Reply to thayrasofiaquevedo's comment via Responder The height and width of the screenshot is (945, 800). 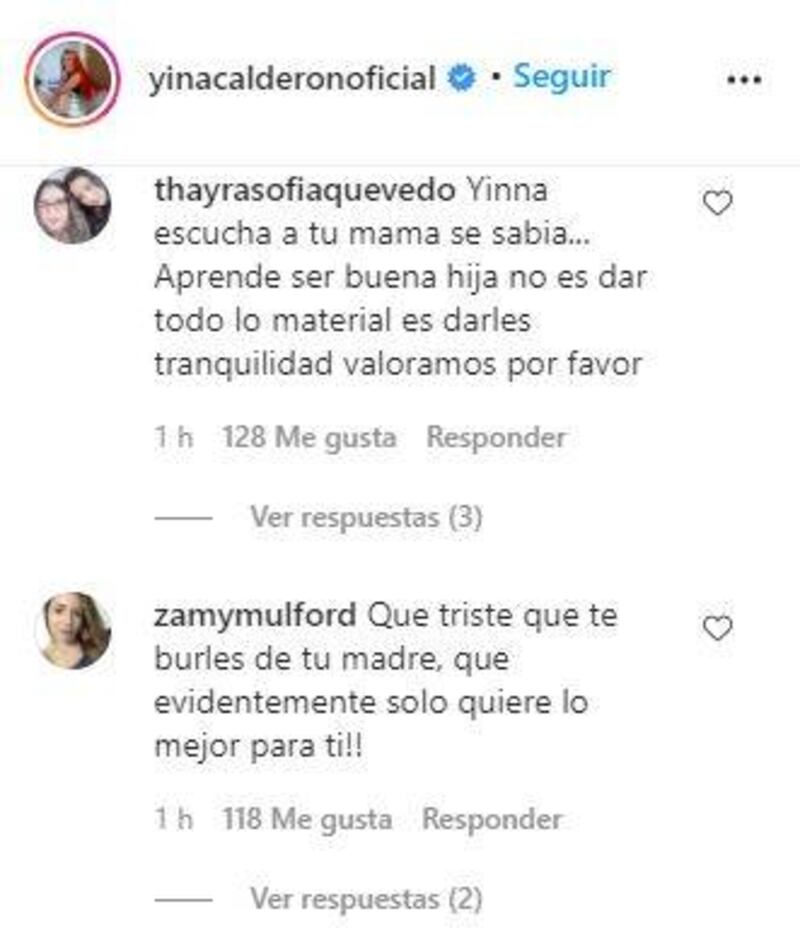pyautogui.click(x=496, y=438)
